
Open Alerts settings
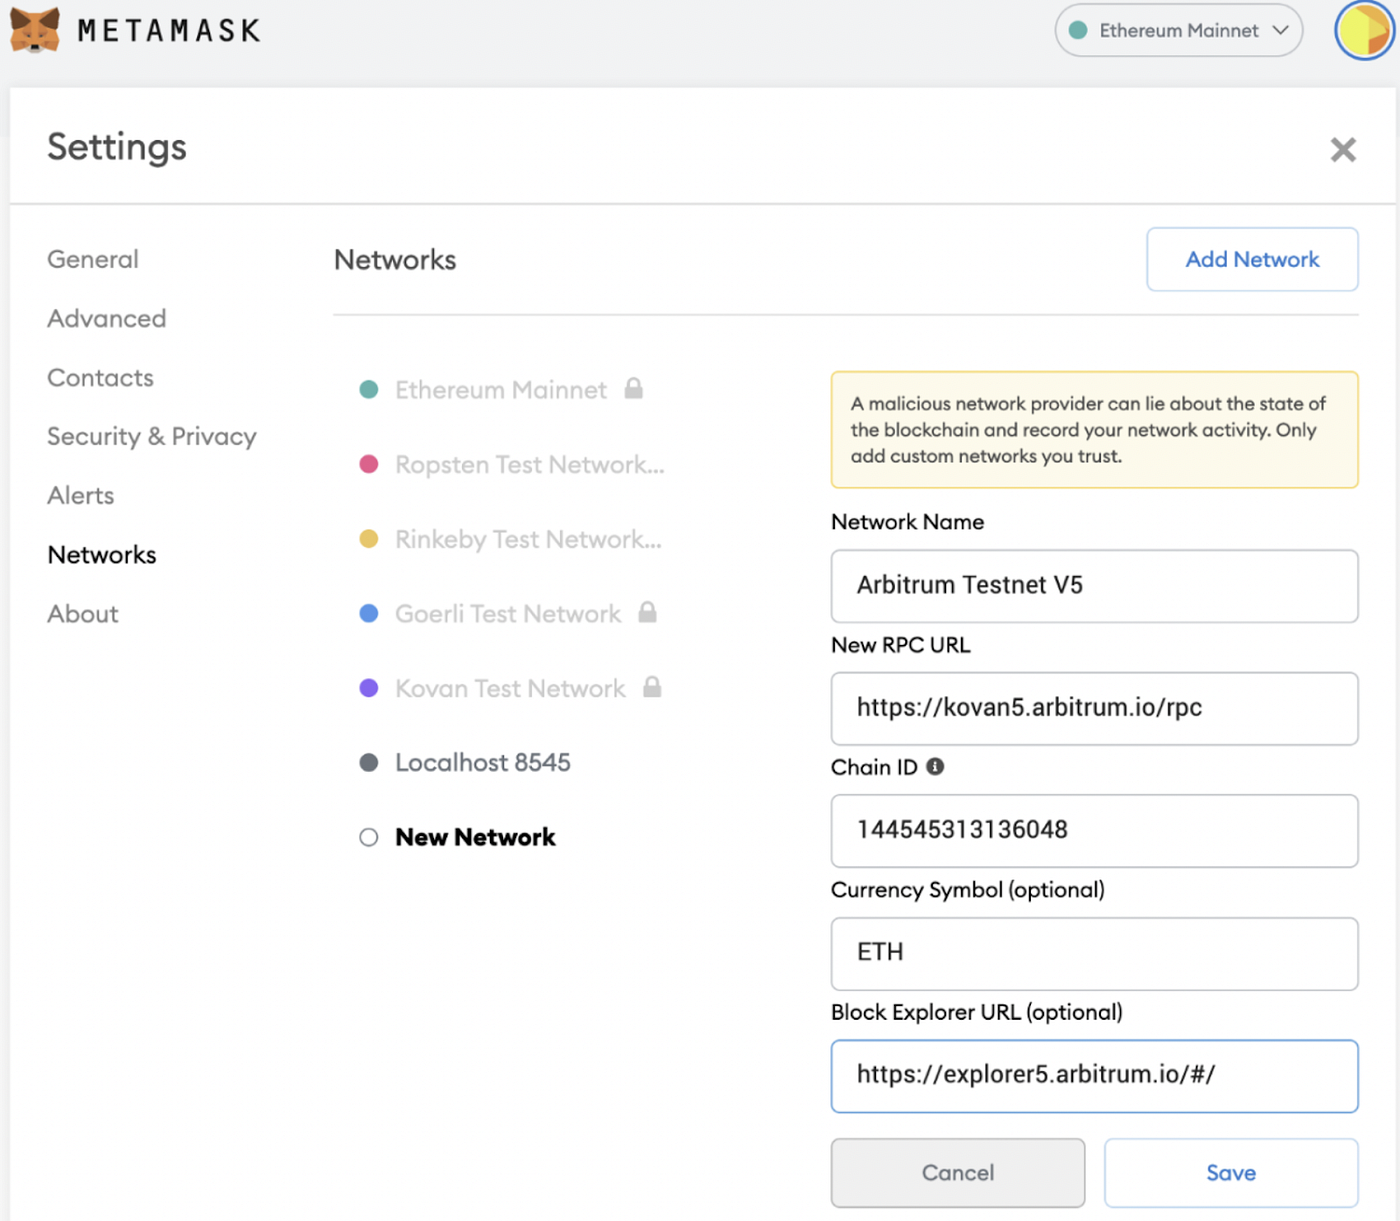pyautogui.click(x=81, y=496)
